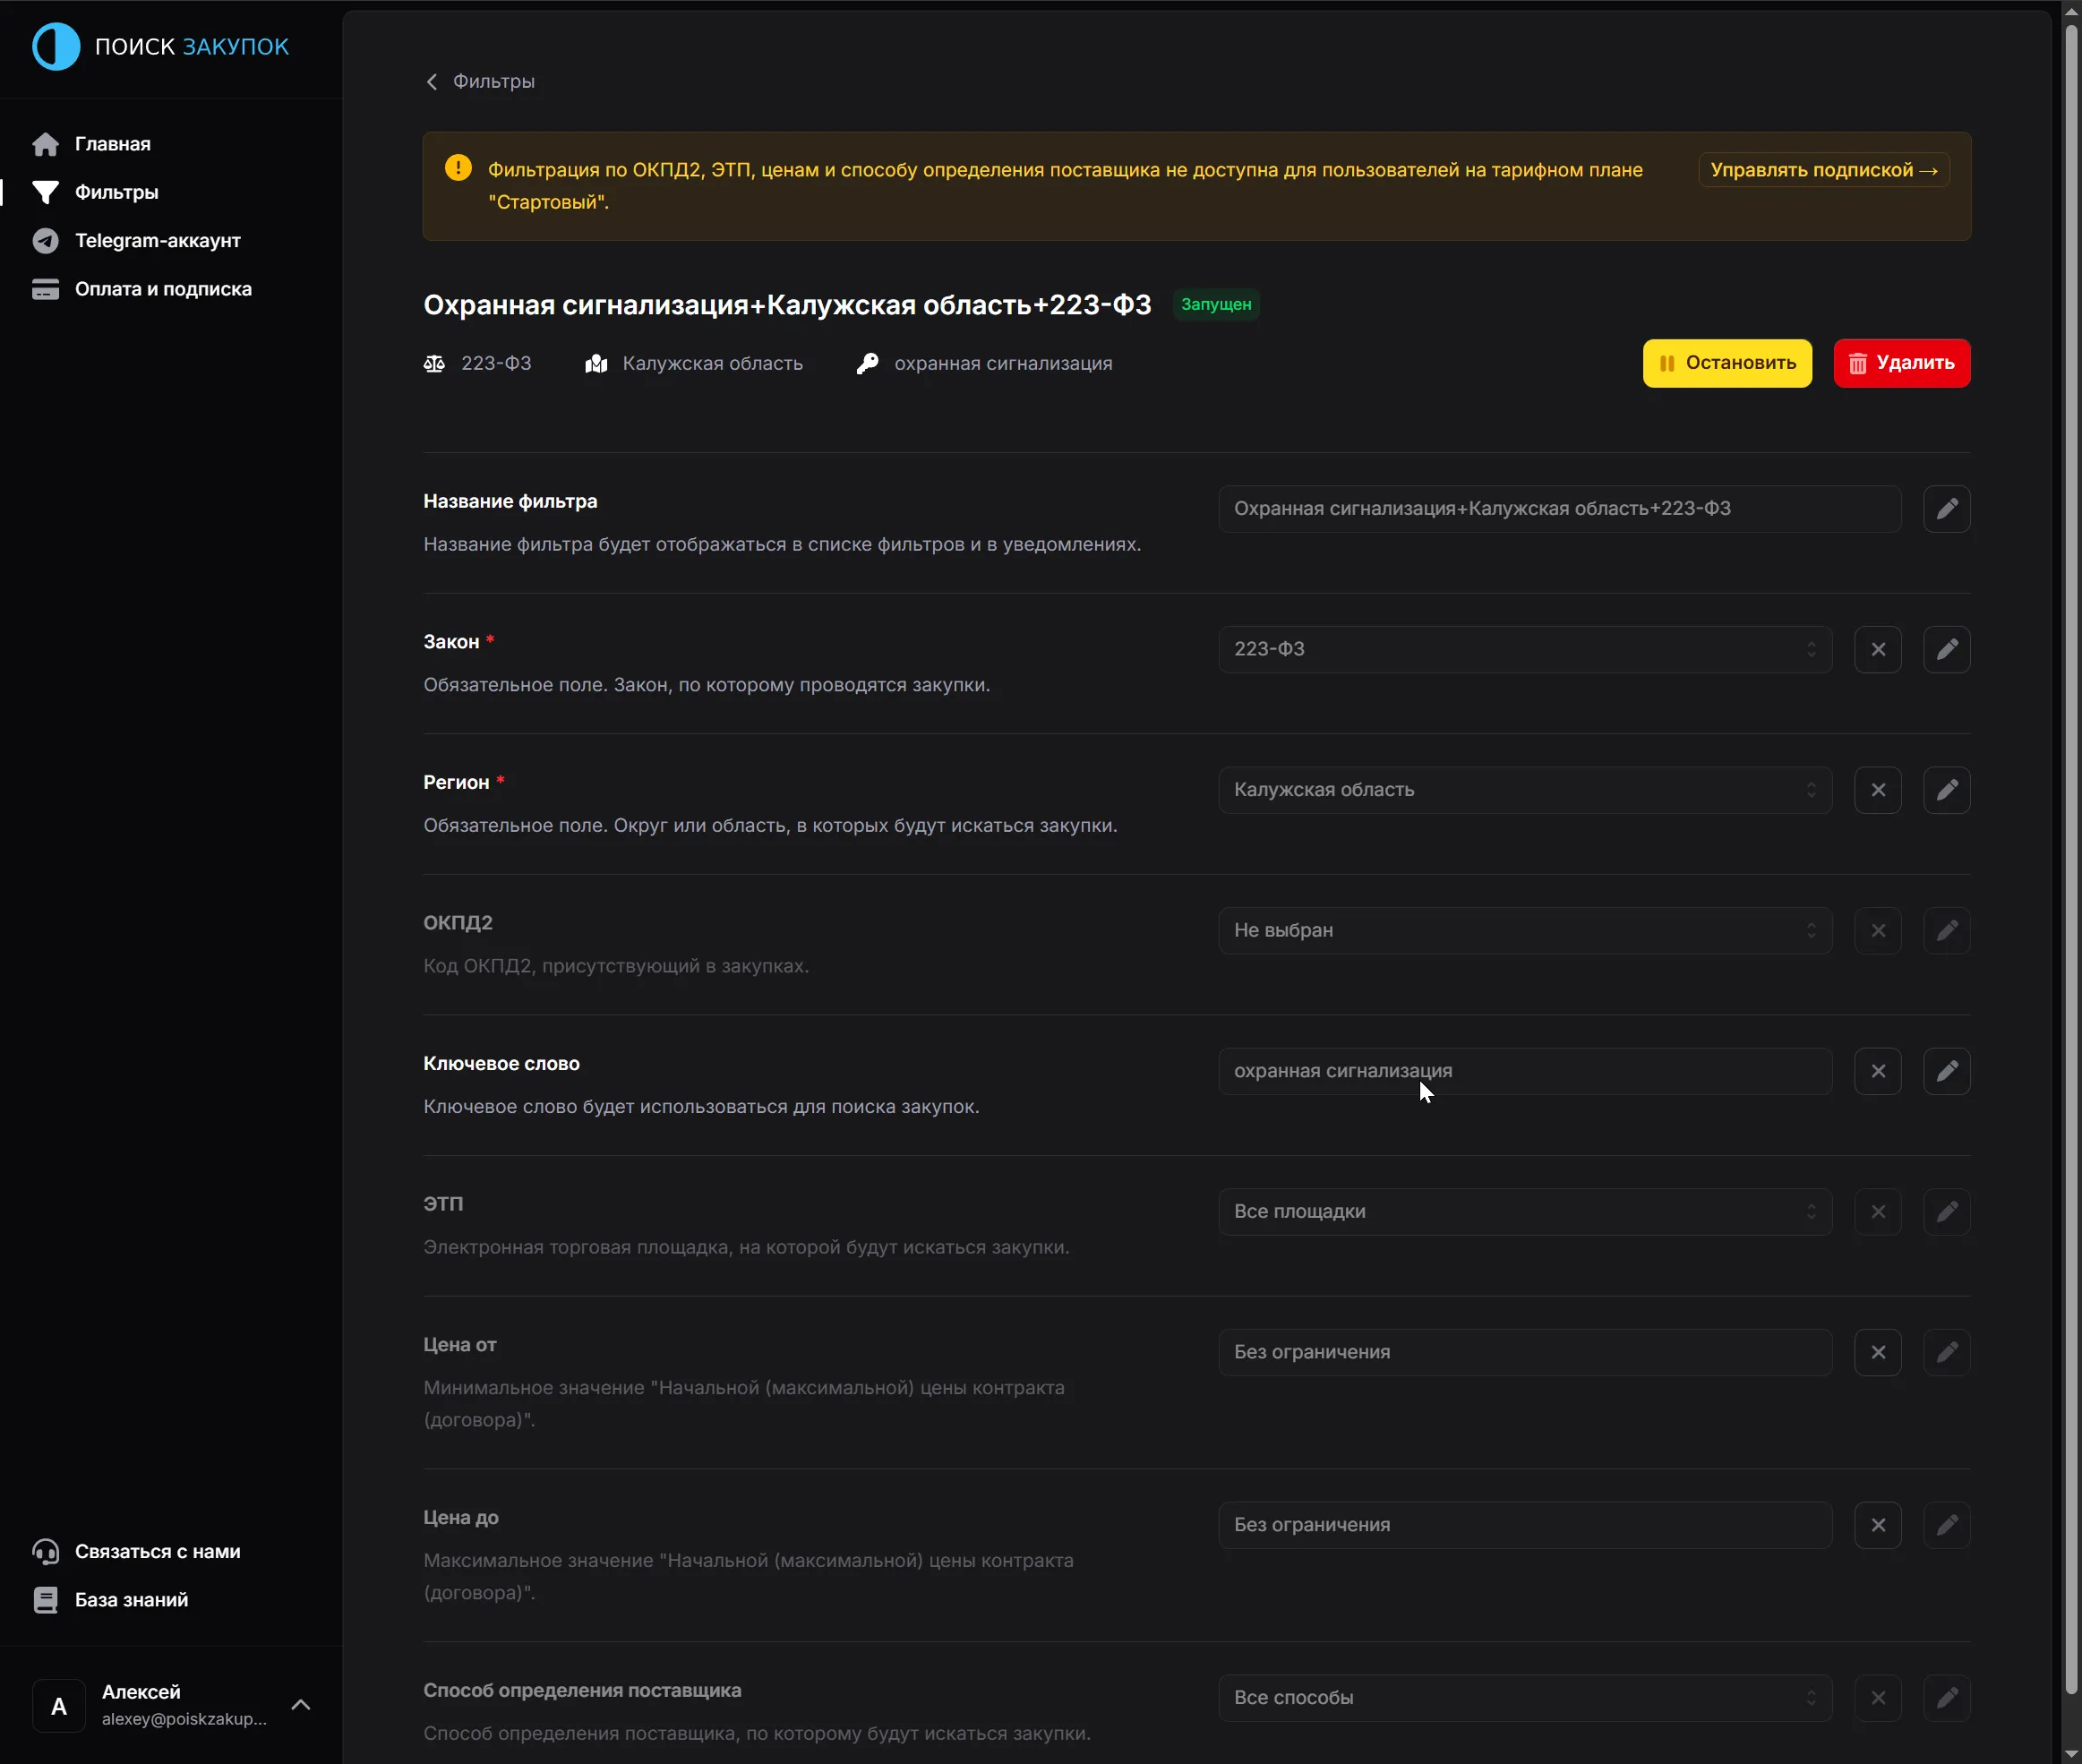Clear the Закон field with X icon
Viewport: 2082px width, 1764px height.
click(x=1877, y=650)
